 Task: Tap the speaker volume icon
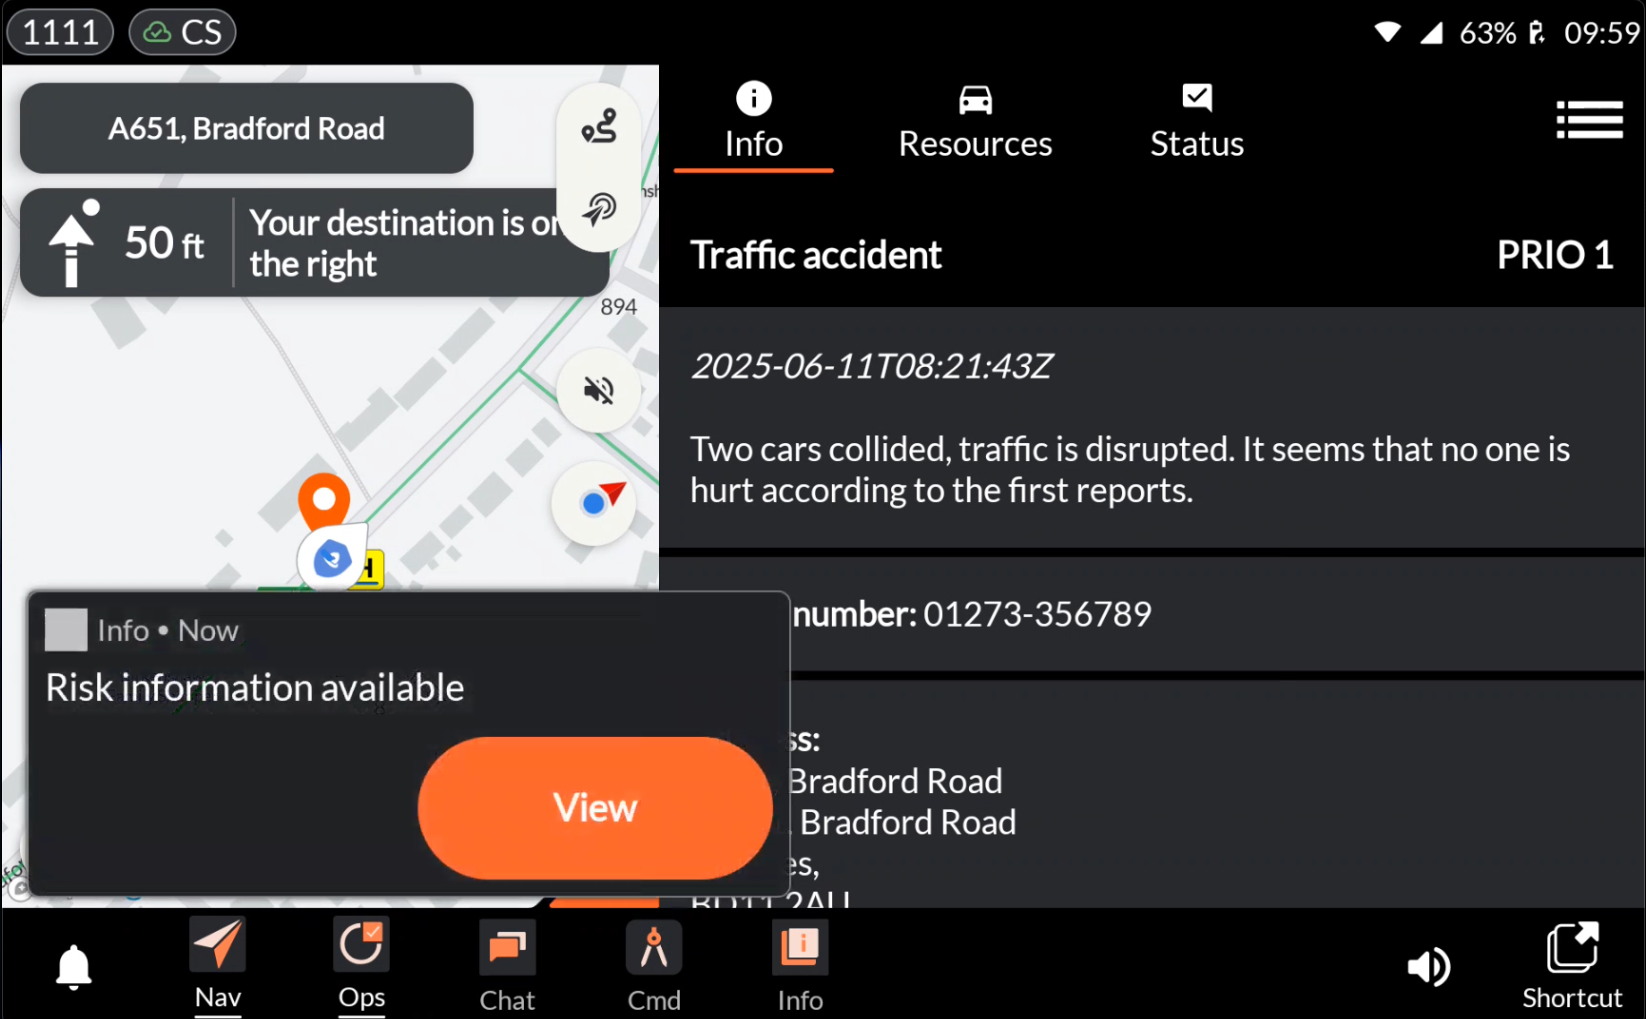pos(1428,966)
